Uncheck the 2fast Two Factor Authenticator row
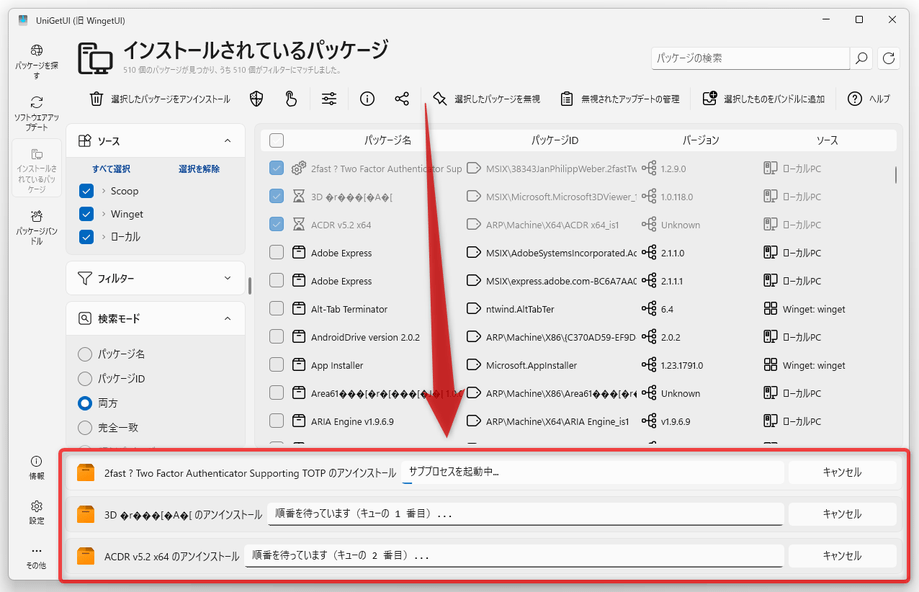 [x=276, y=168]
